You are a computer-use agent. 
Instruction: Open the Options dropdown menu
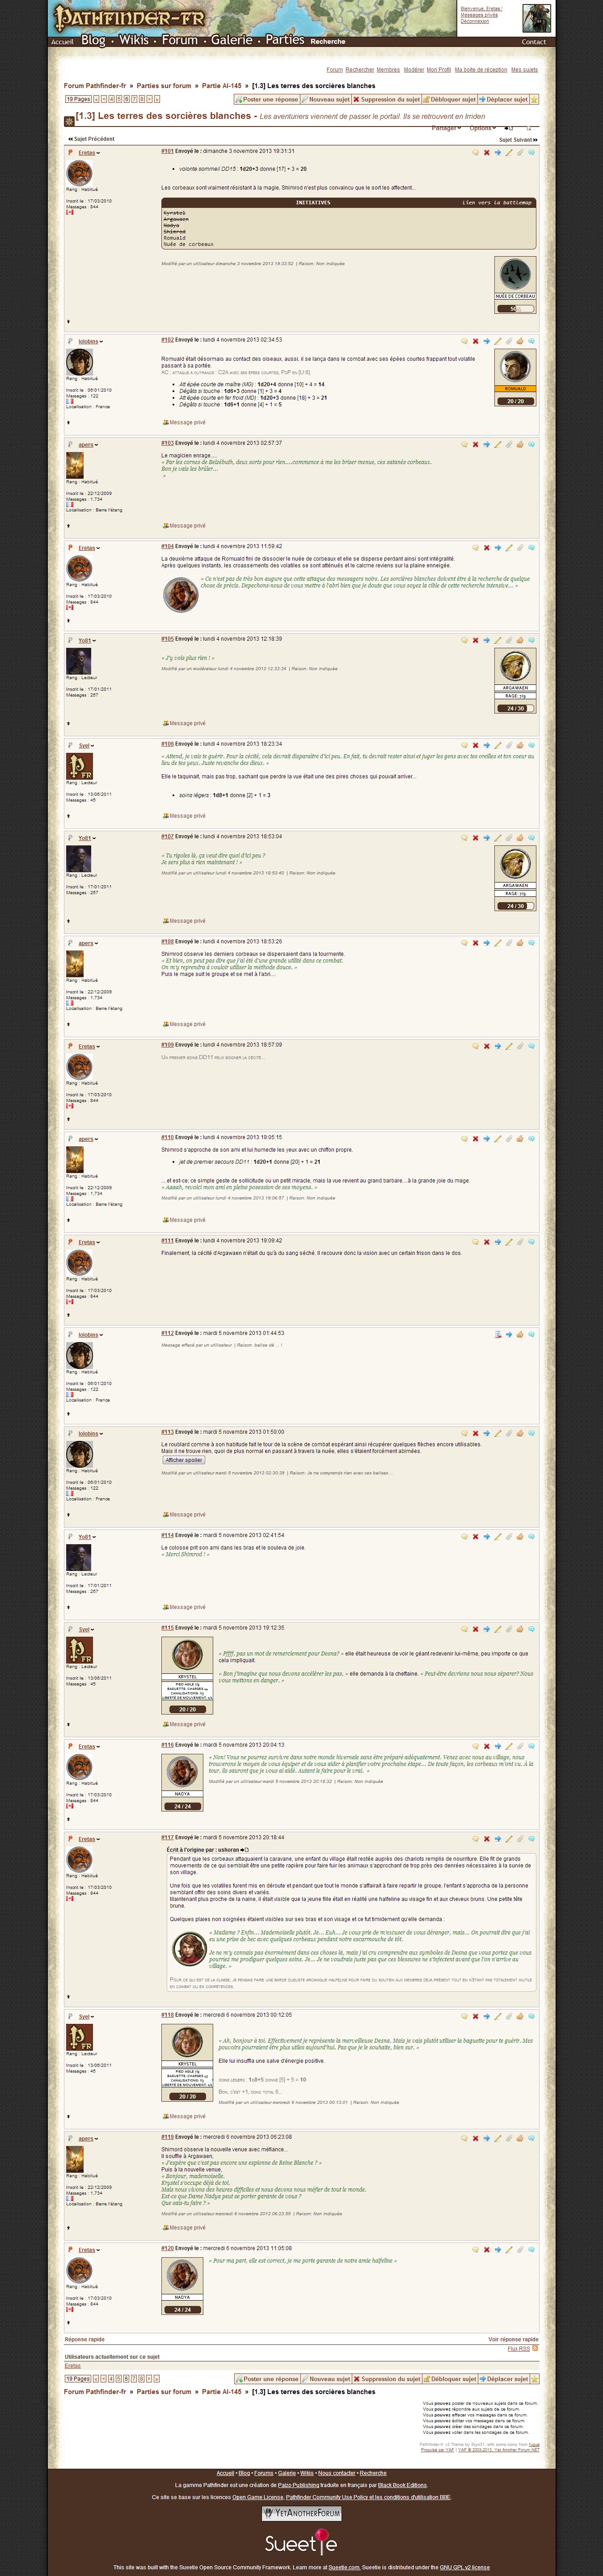pyautogui.click(x=482, y=128)
